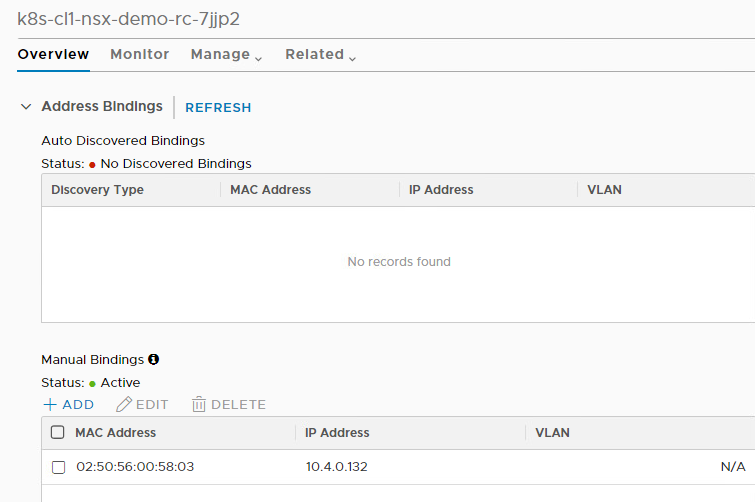Click the EDIT button label
Image resolution: width=755 pixels, height=502 pixels.
[x=152, y=405]
